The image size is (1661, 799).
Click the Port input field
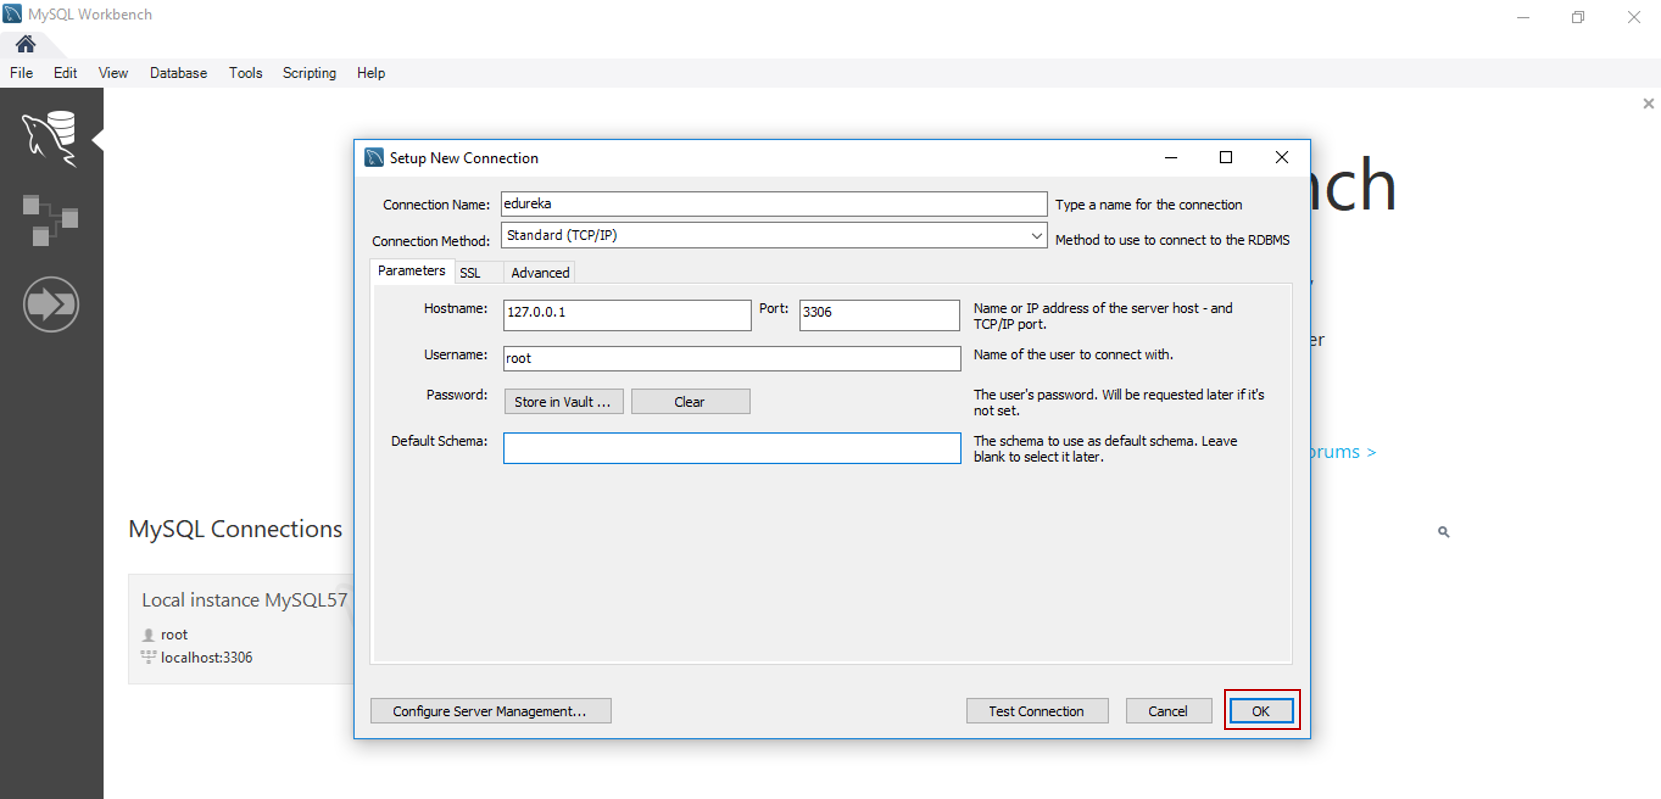[879, 314]
